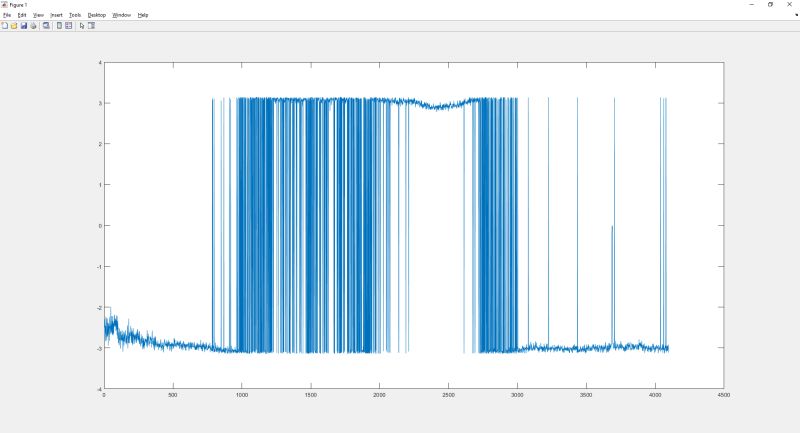Open the Tools menu
Screen dimensions: 800x433
coord(75,15)
